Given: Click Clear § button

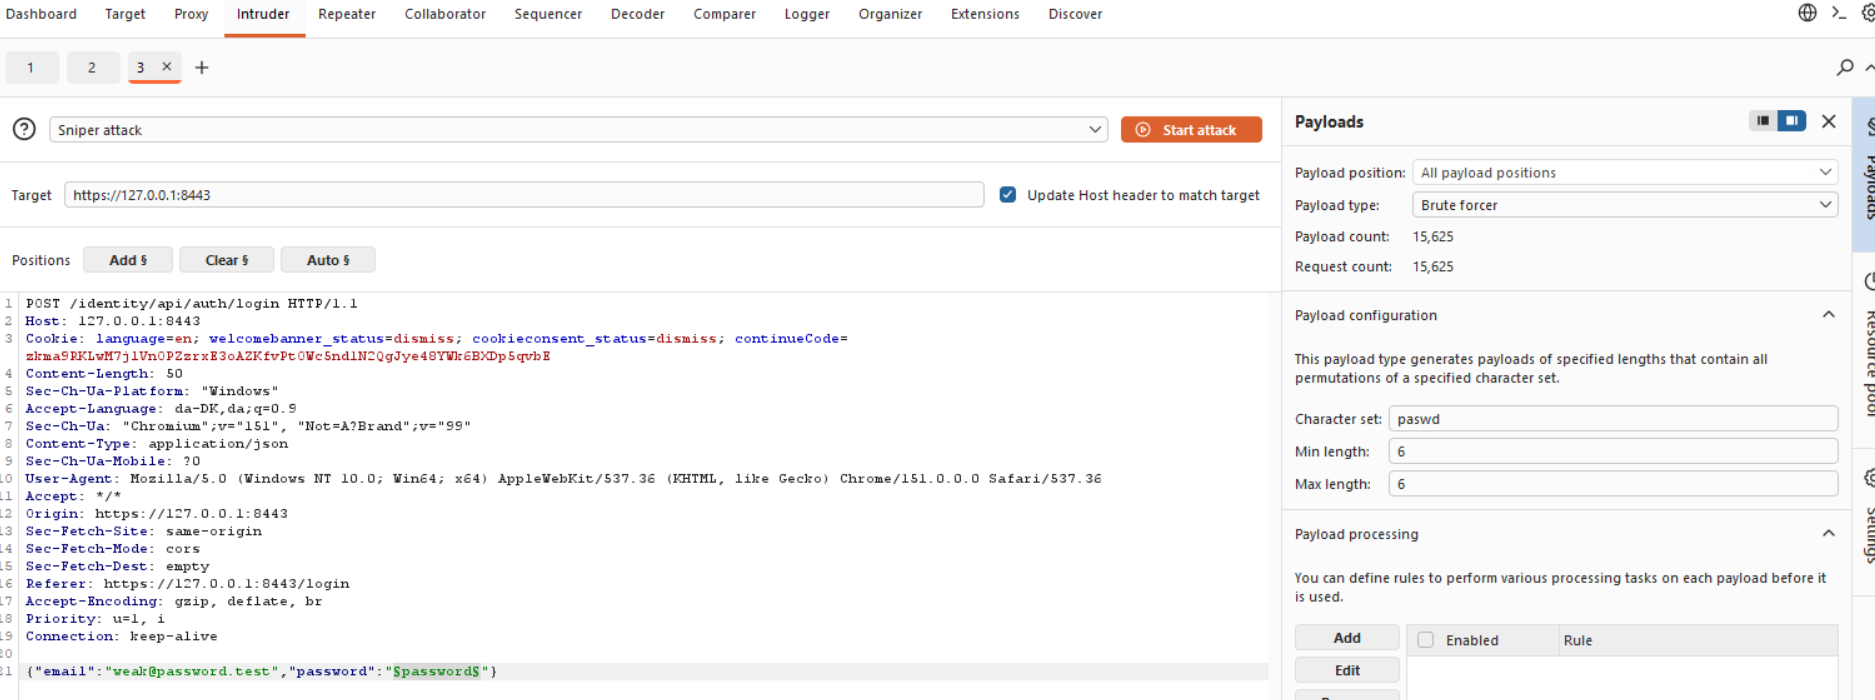Looking at the screenshot, I should pyautogui.click(x=227, y=260).
